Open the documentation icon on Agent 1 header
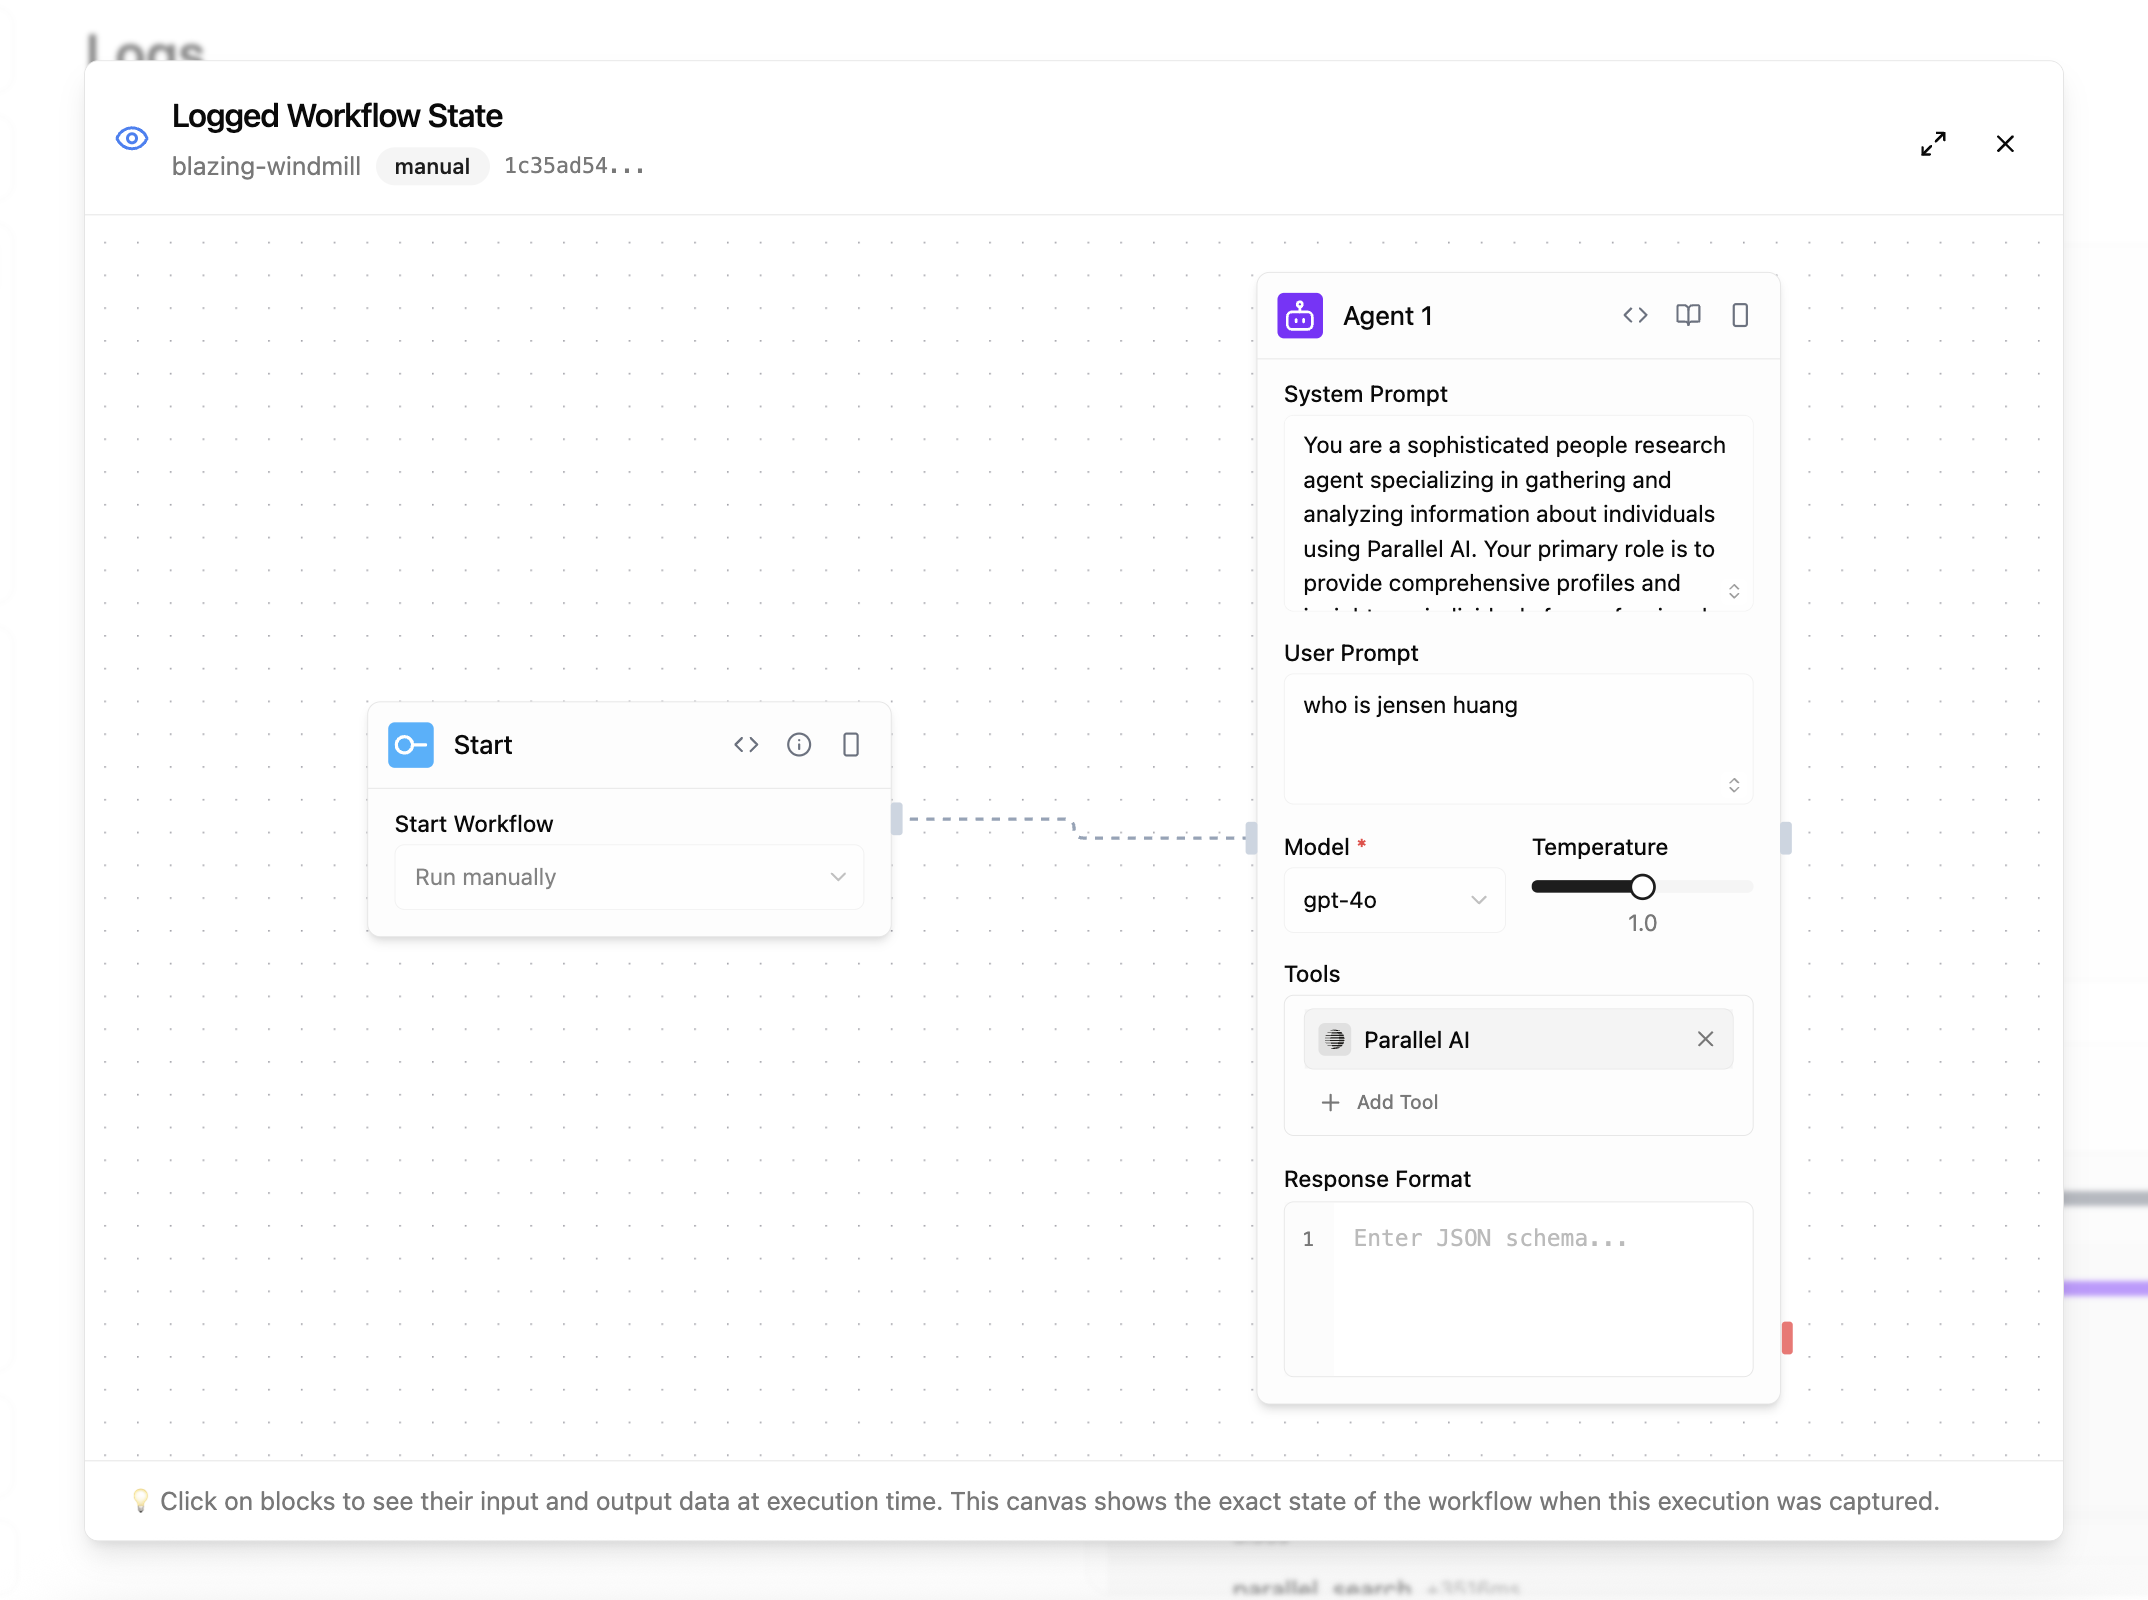Screen dimensions: 2148x1600 tap(1688, 314)
